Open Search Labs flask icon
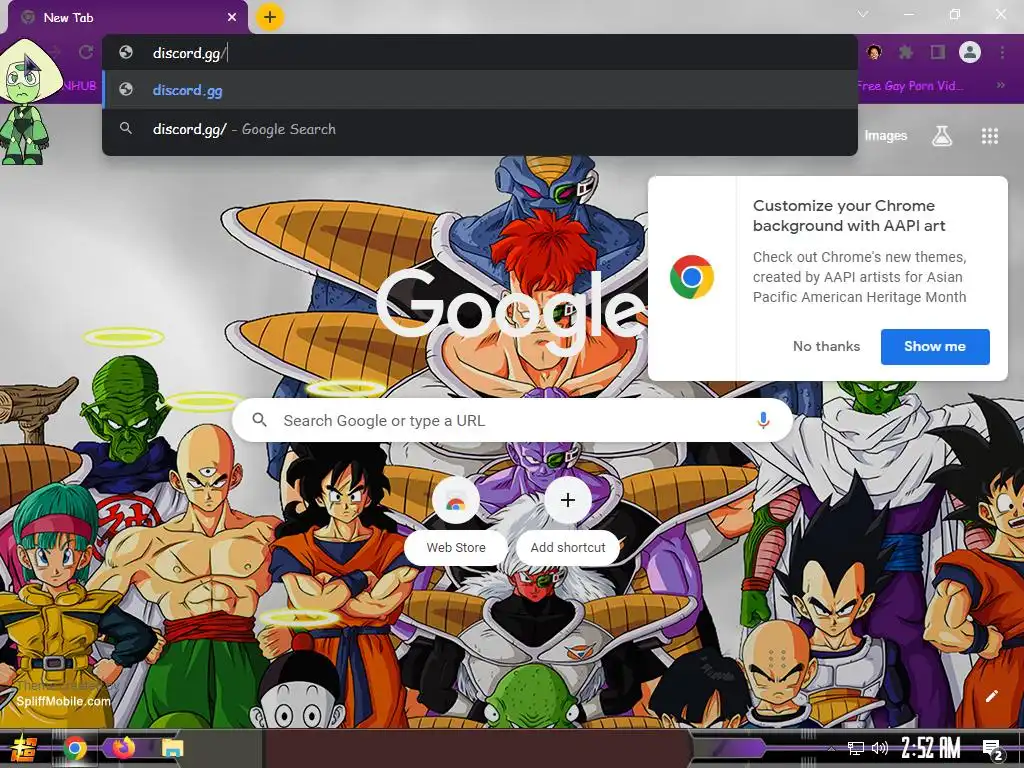Screen dimensions: 1024x768 click(x=942, y=136)
